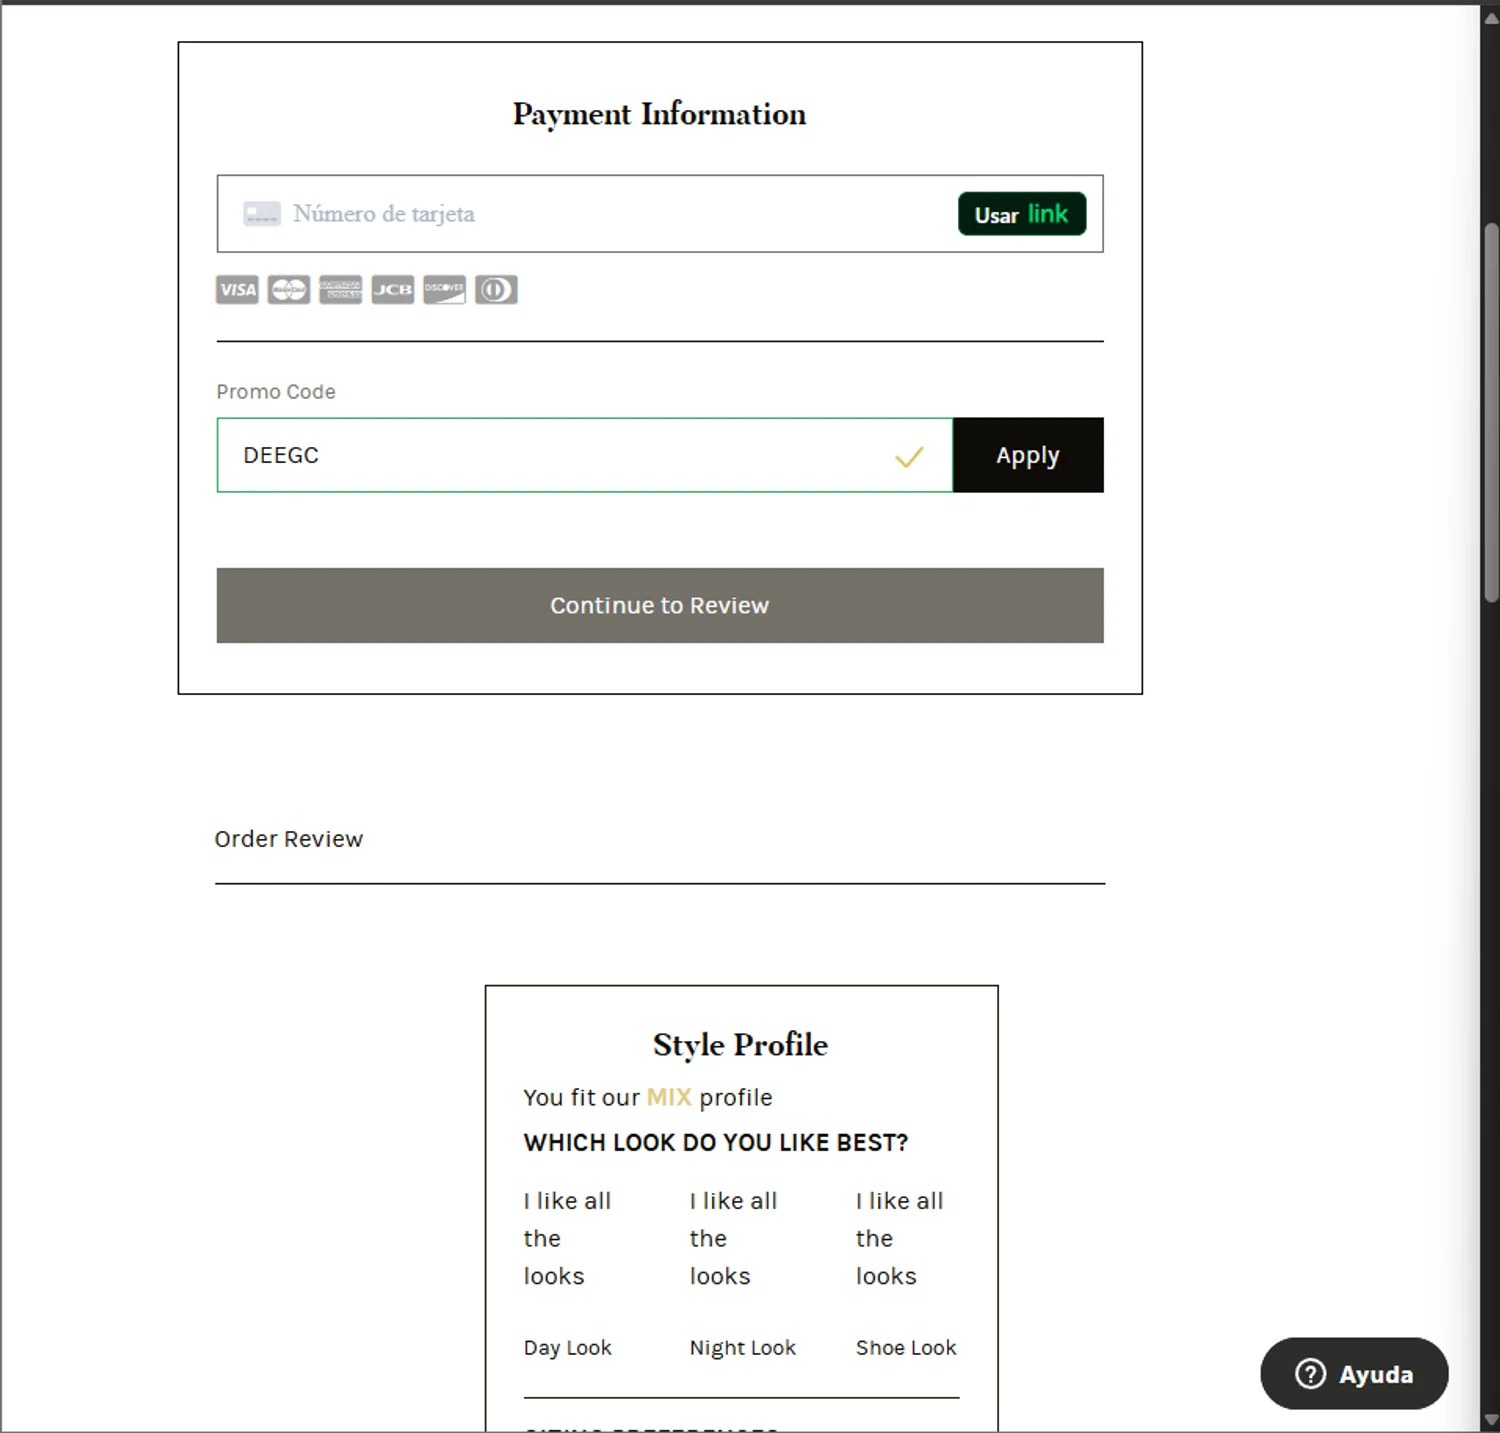
Task: Click the Night Look label
Action: pyautogui.click(x=743, y=1348)
